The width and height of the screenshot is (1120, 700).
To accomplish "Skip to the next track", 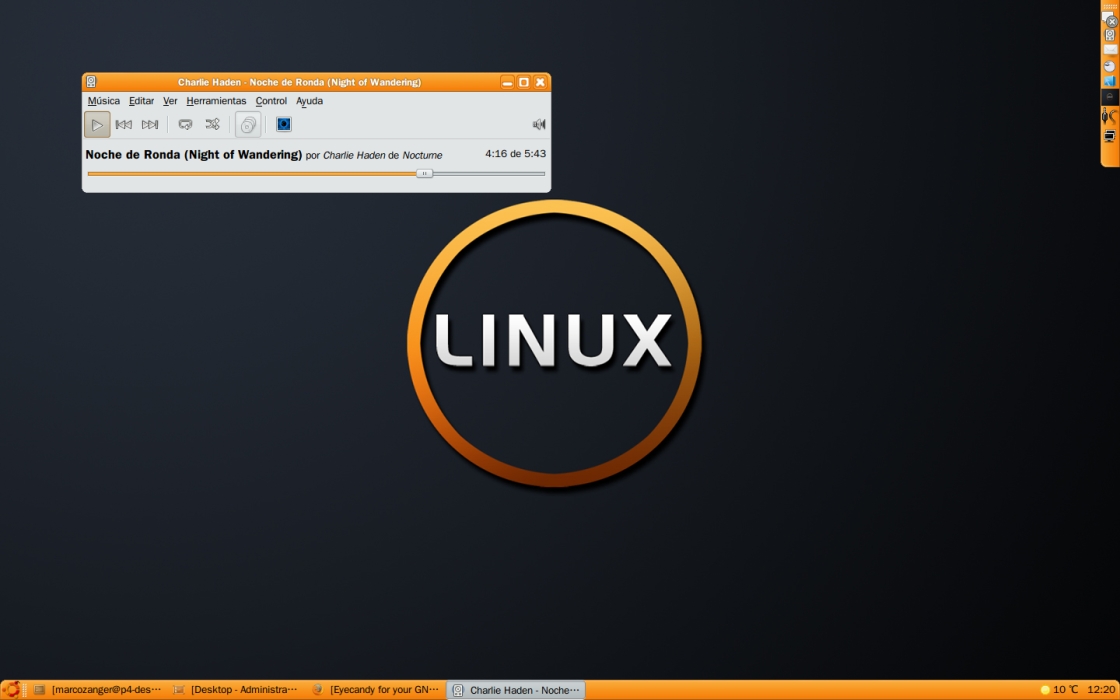I will point(149,124).
